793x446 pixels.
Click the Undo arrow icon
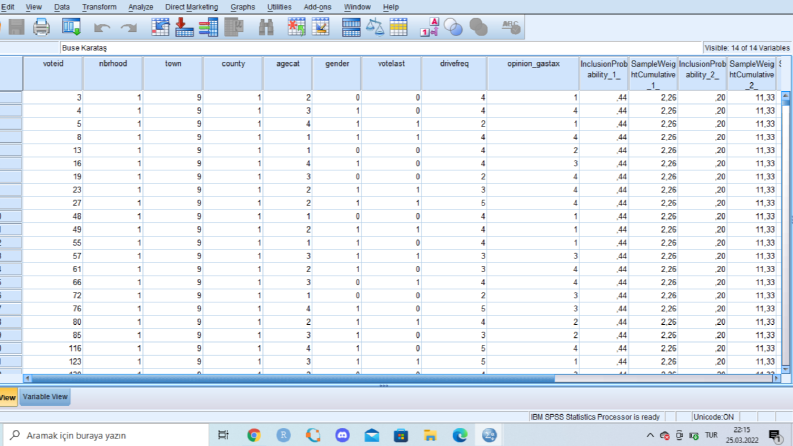coord(102,28)
